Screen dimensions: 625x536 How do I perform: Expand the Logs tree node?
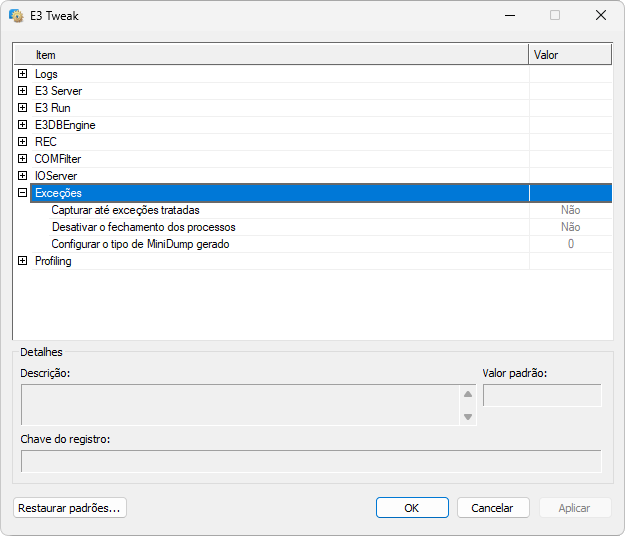click(22, 74)
